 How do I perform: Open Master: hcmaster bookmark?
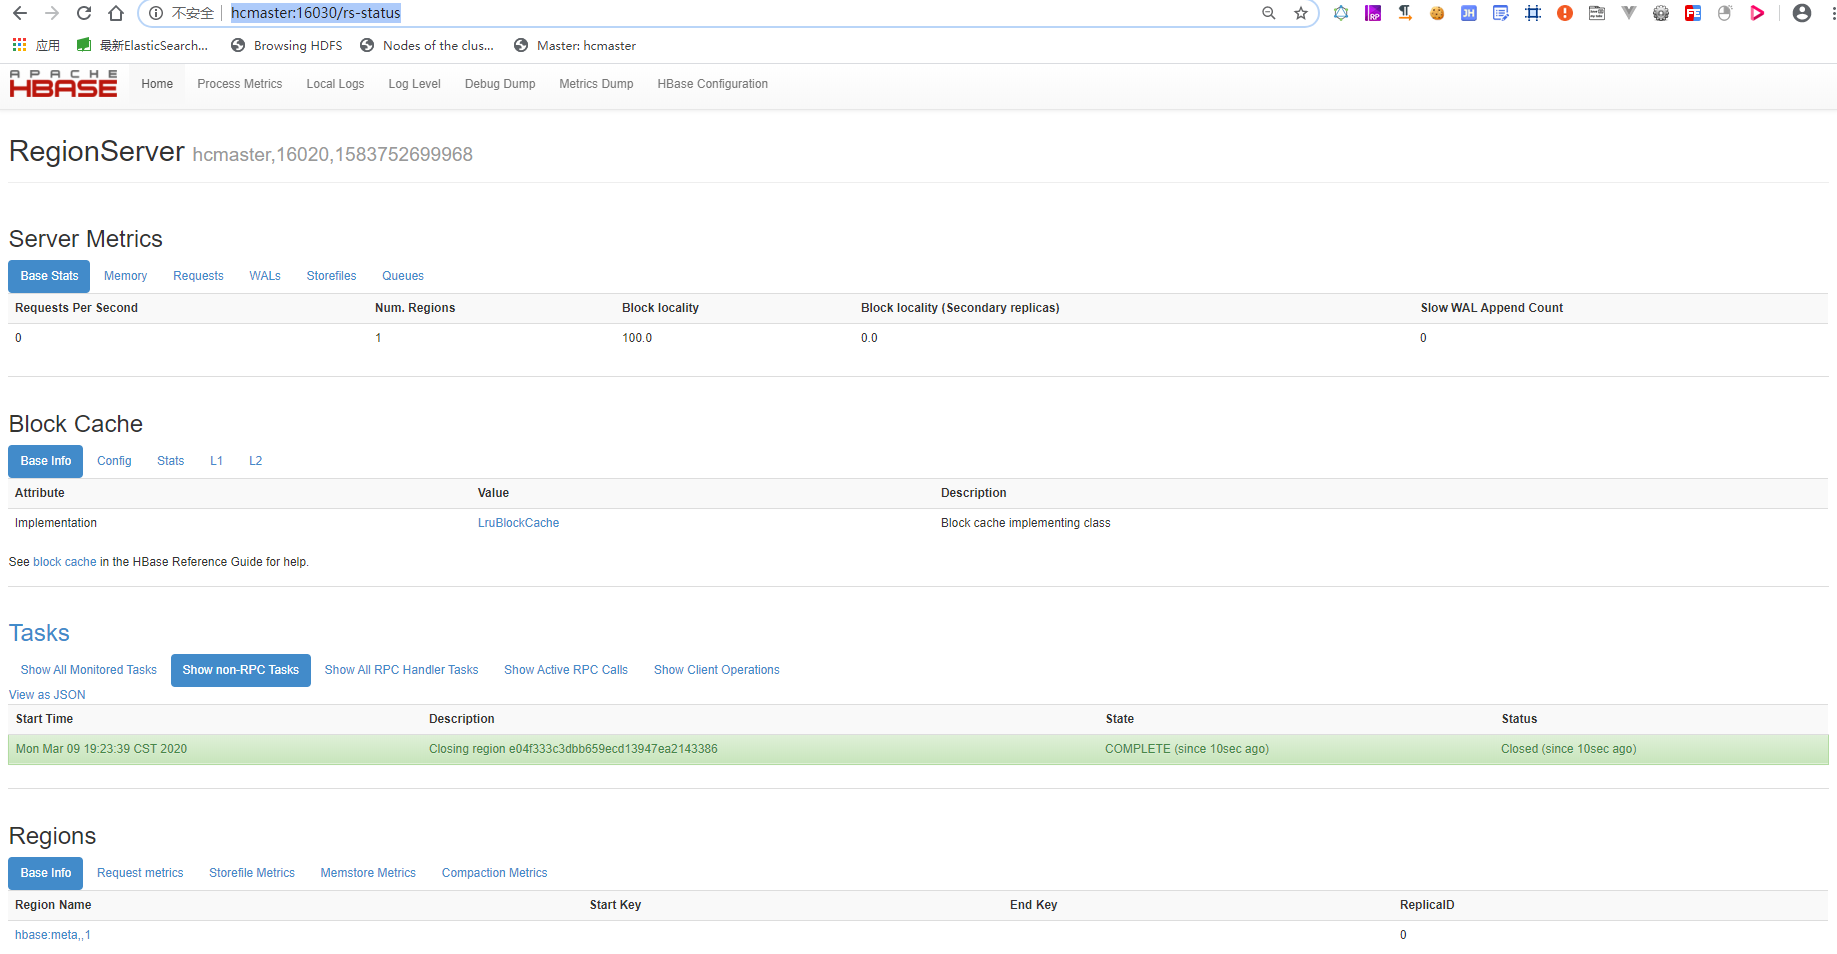(575, 45)
